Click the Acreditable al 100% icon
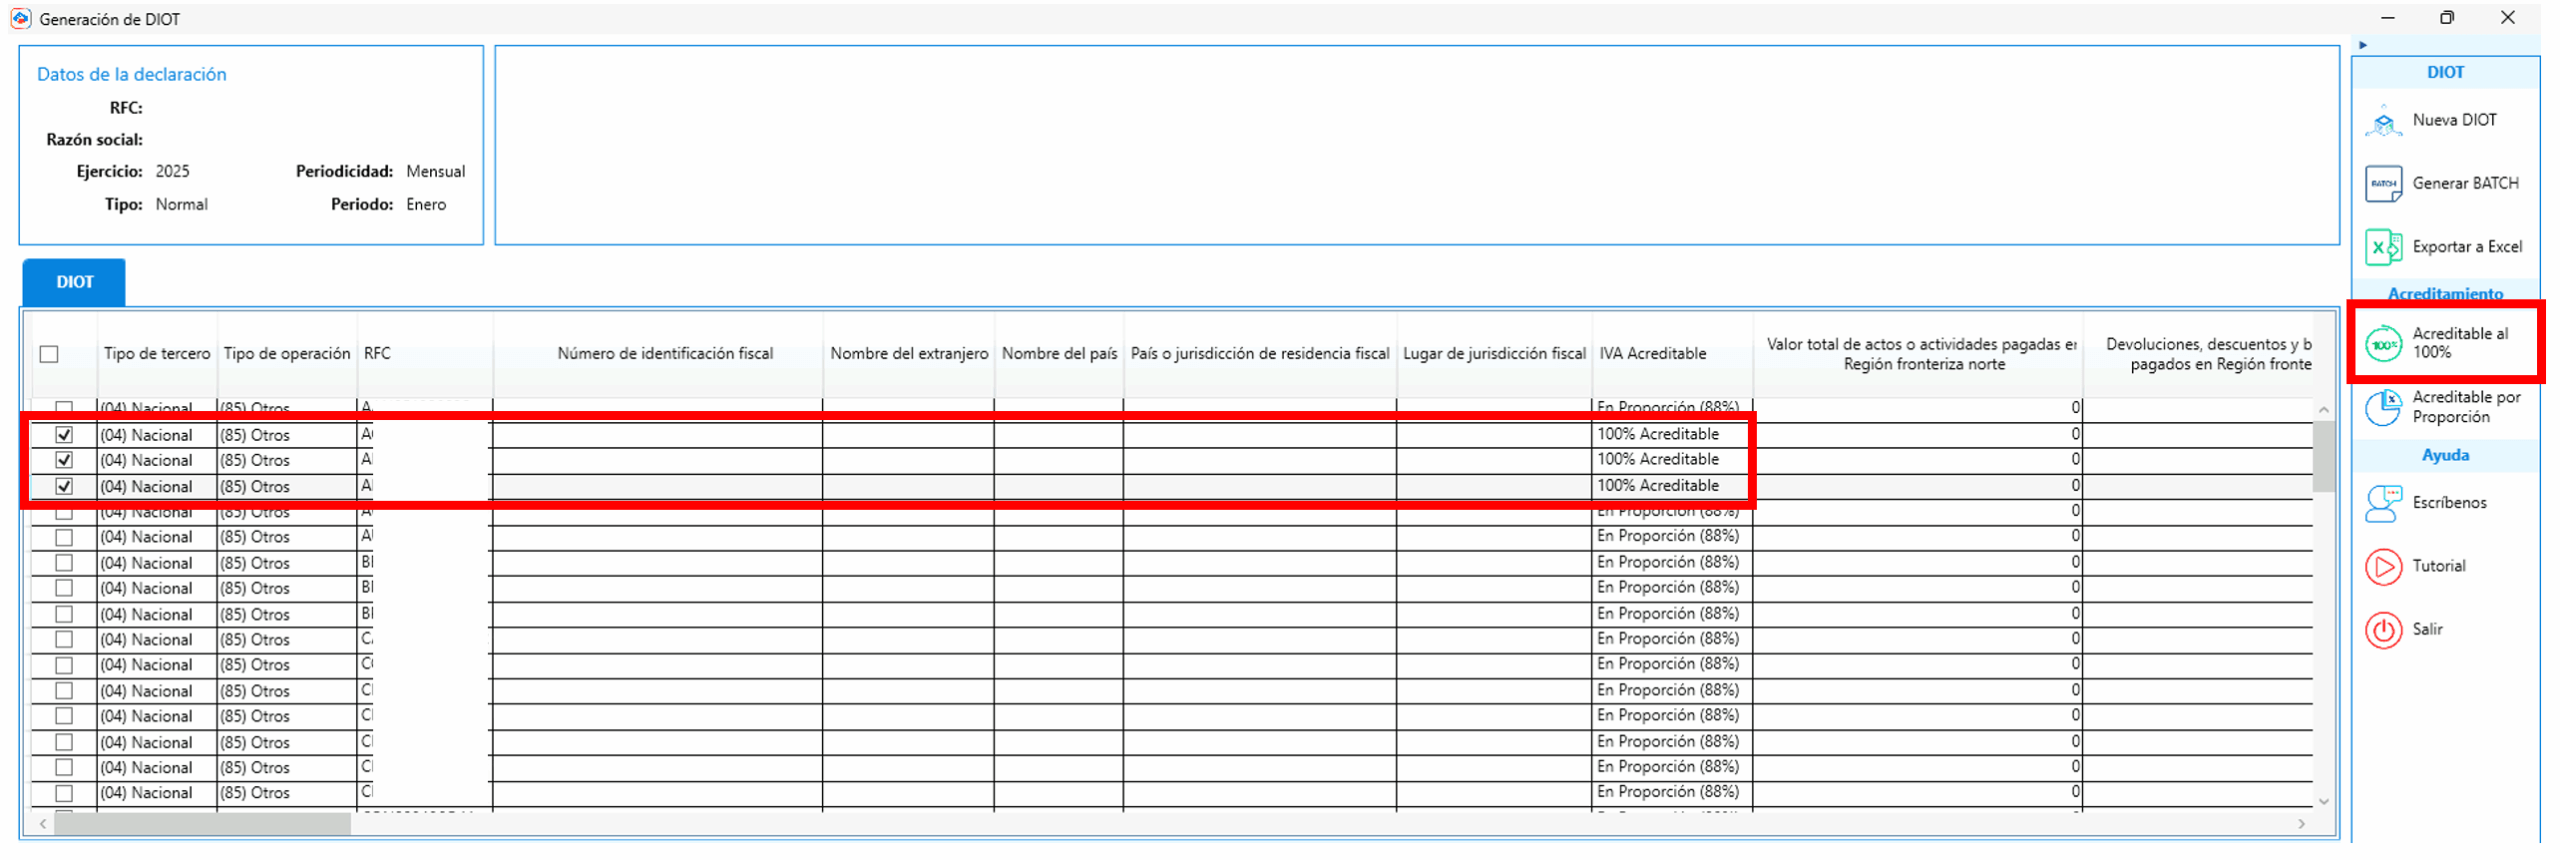Viewport: 2560px width, 860px height. [2383, 344]
